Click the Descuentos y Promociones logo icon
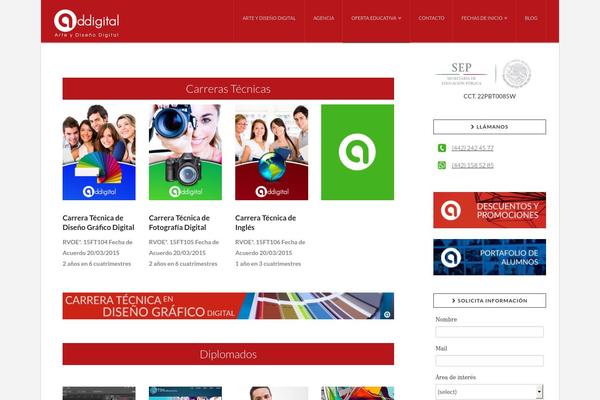 tap(450, 210)
